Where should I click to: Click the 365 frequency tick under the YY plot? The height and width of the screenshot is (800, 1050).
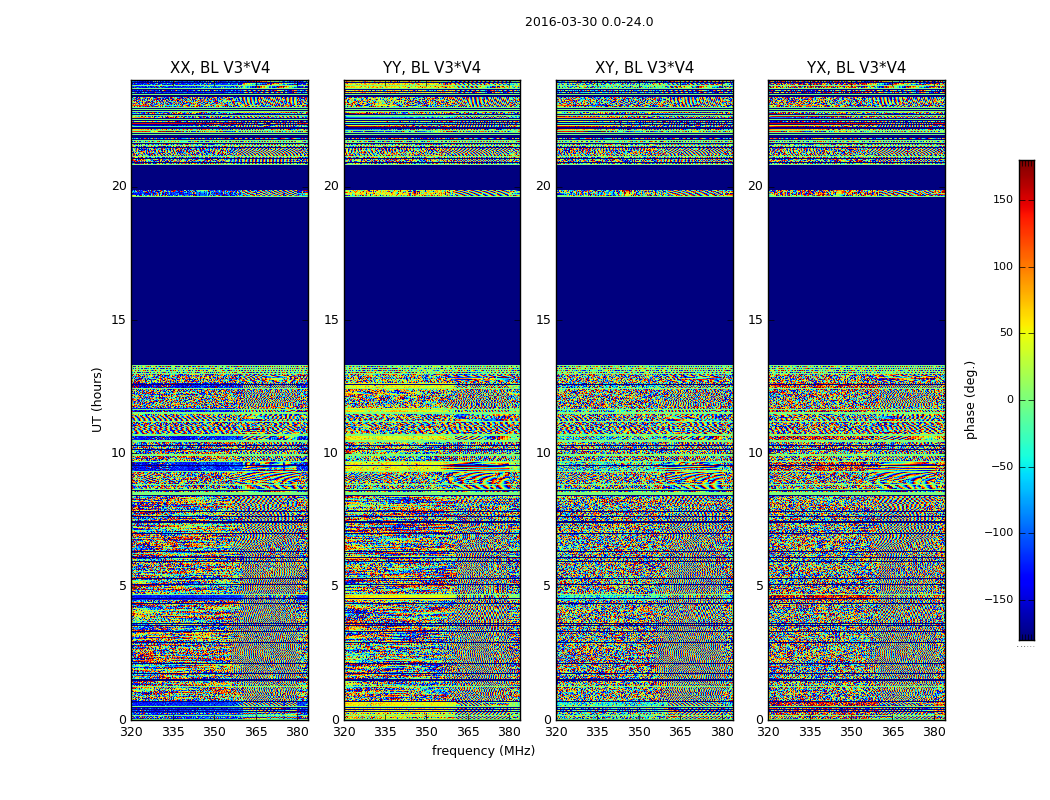click(x=468, y=732)
